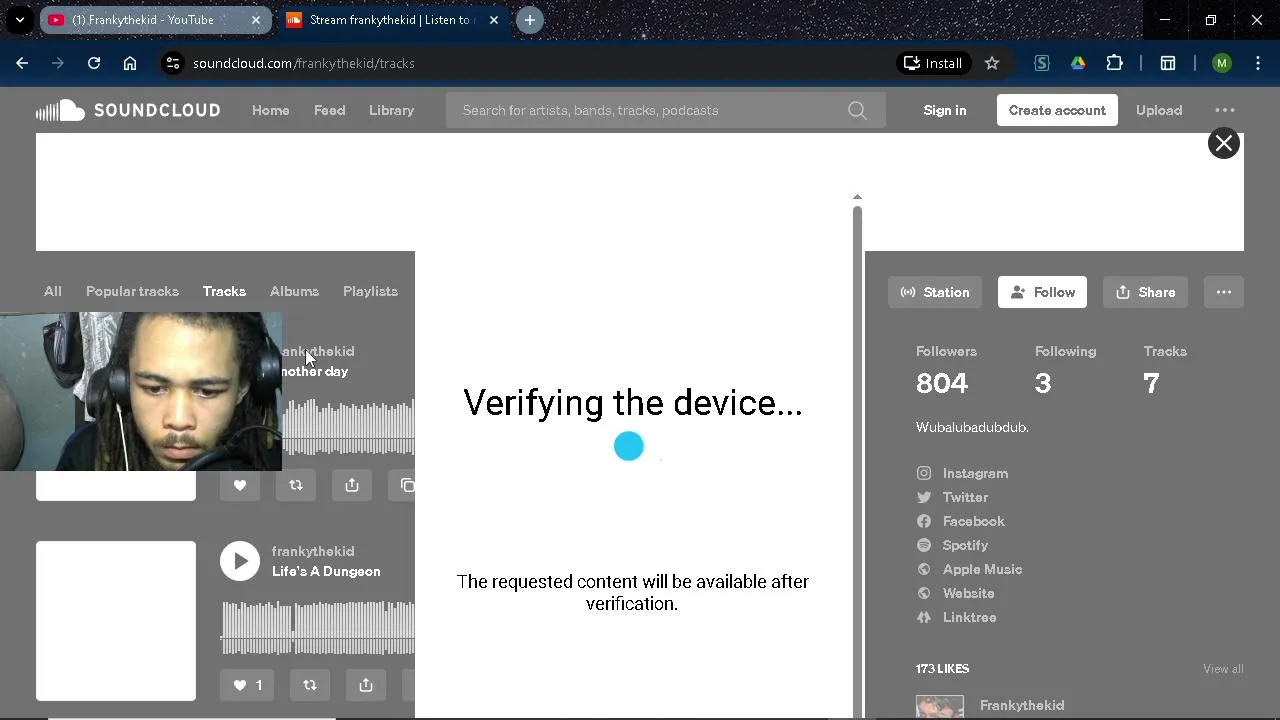Image resolution: width=1280 pixels, height=720 pixels.
Task: Go back to the previous page
Action: tap(22, 63)
